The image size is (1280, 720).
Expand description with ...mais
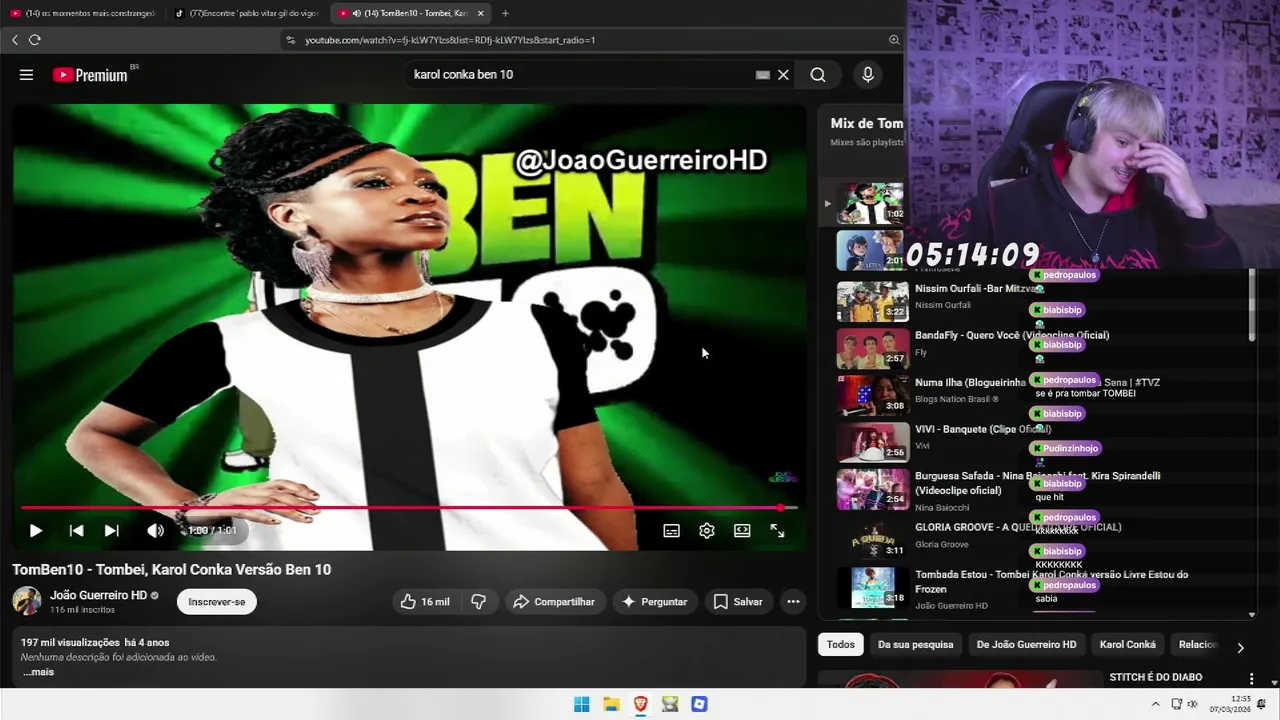(x=38, y=672)
